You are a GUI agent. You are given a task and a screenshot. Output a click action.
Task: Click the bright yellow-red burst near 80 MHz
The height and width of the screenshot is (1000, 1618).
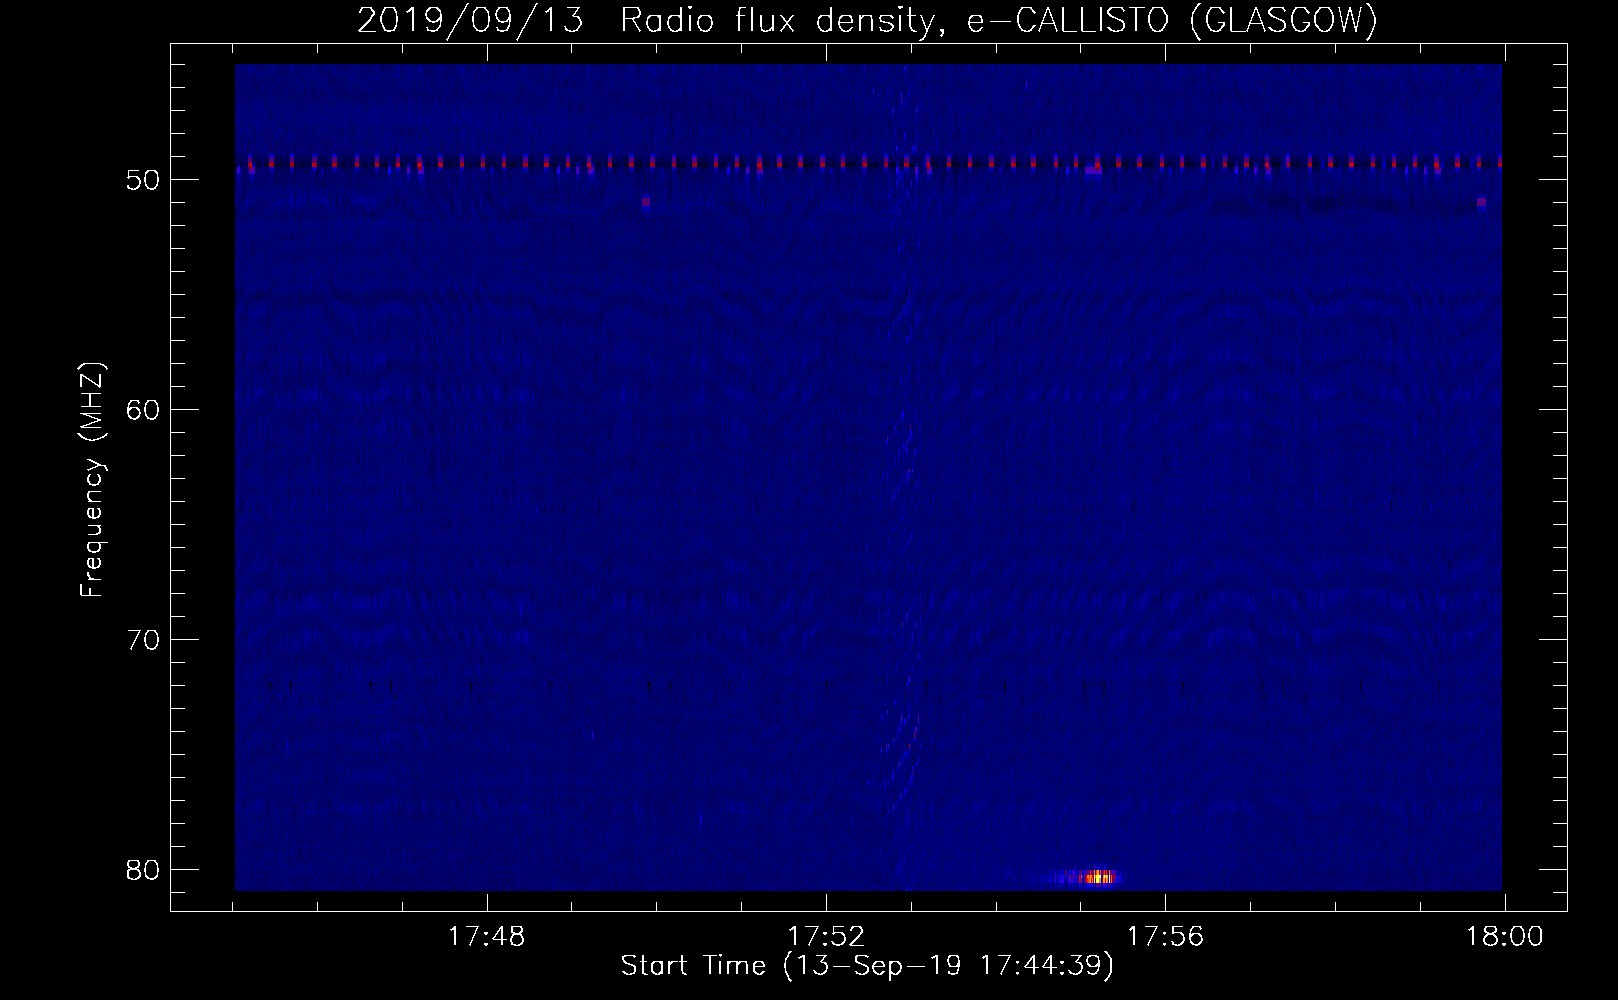(x=1098, y=877)
